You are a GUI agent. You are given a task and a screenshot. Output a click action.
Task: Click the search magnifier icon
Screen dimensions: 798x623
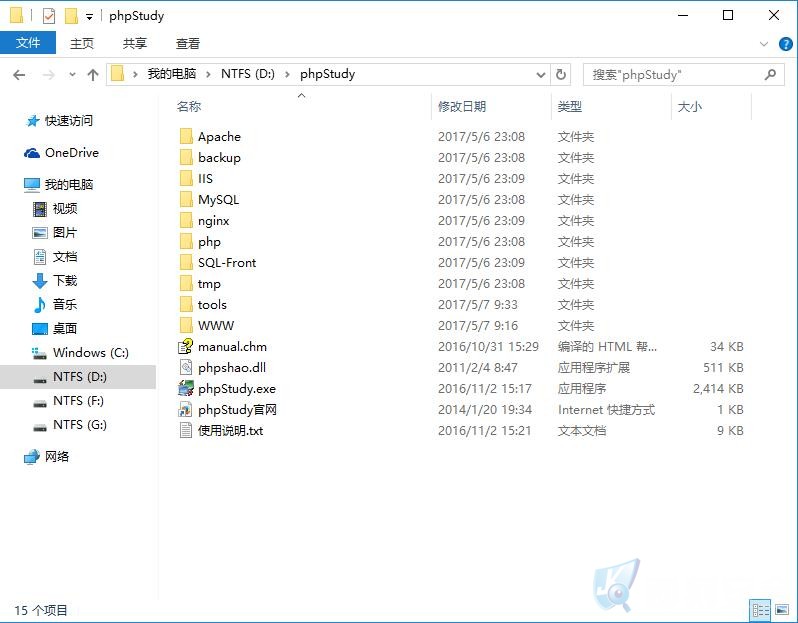(x=771, y=75)
